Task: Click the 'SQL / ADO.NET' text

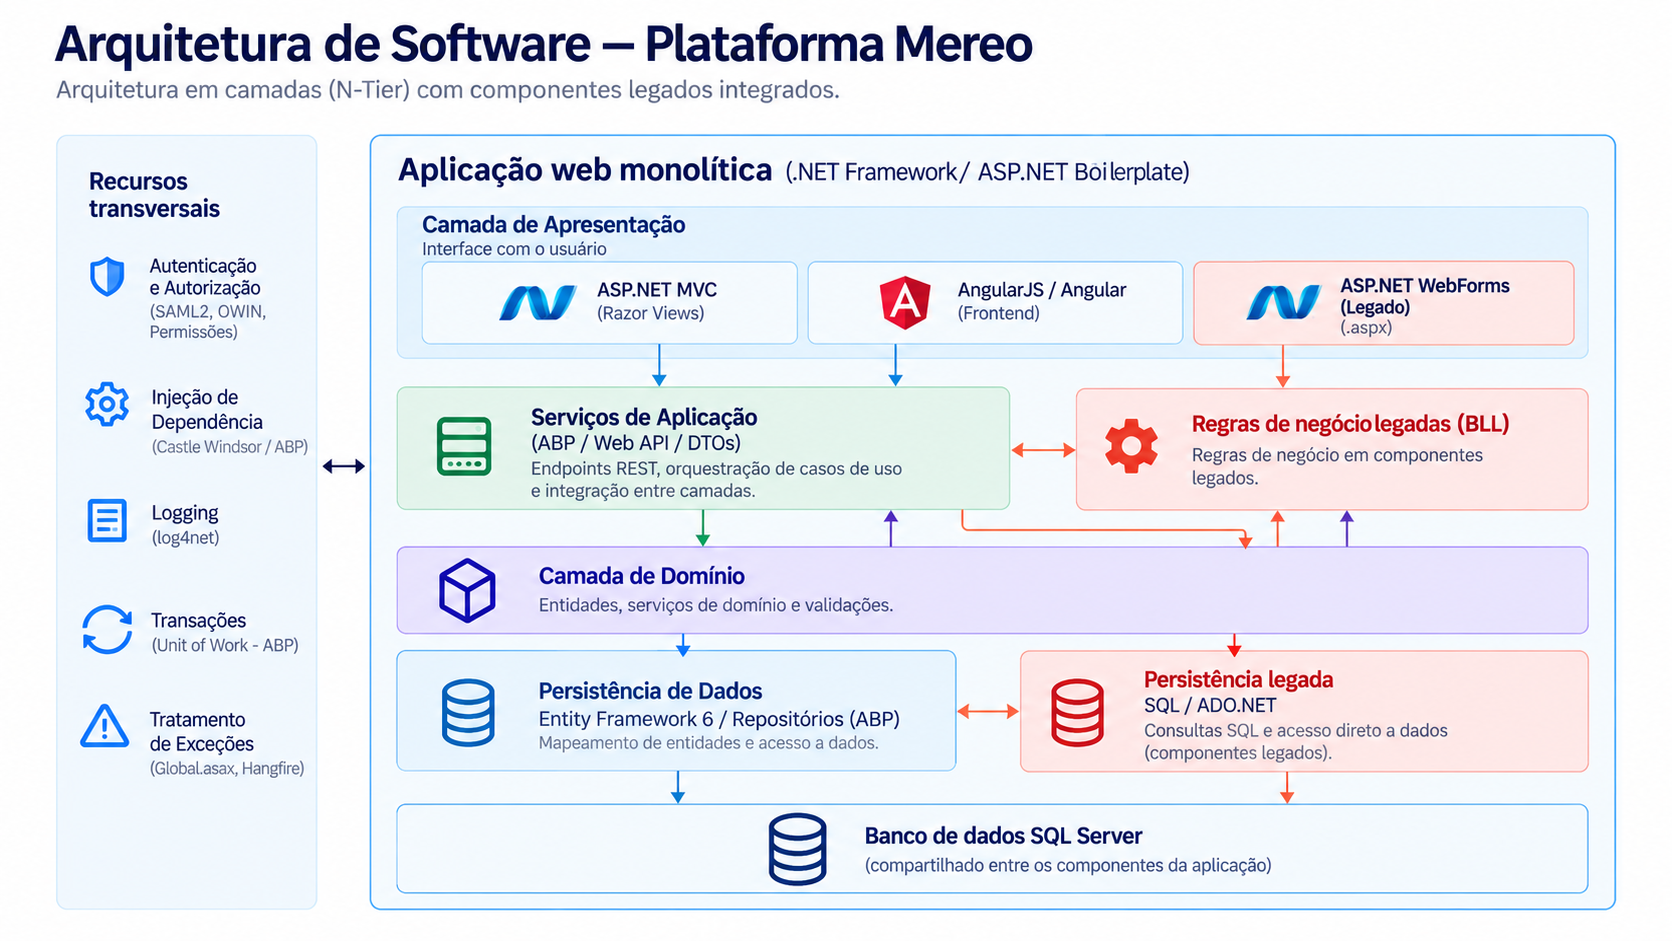Action: tap(1210, 705)
